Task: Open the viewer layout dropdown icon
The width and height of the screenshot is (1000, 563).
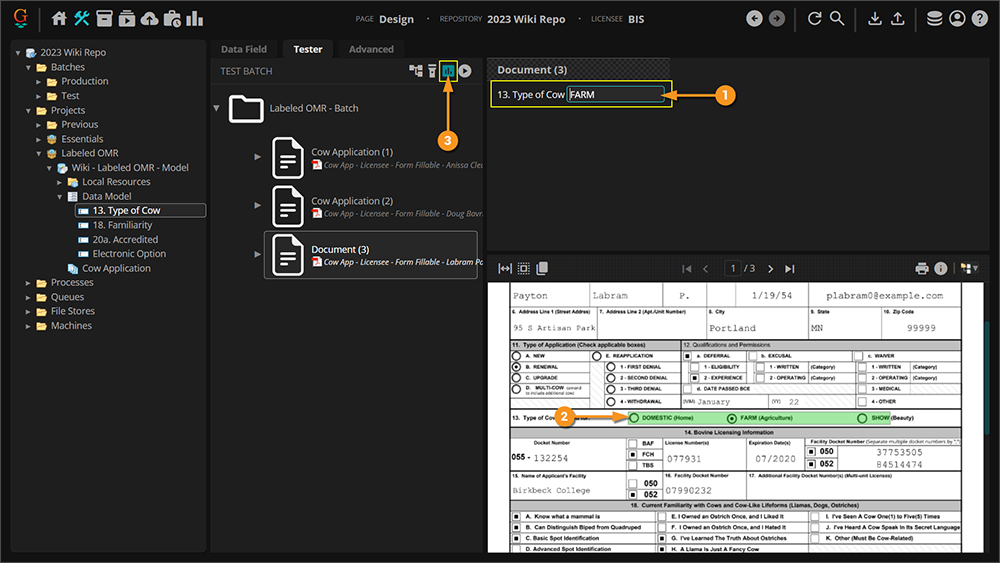Action: coord(969,268)
